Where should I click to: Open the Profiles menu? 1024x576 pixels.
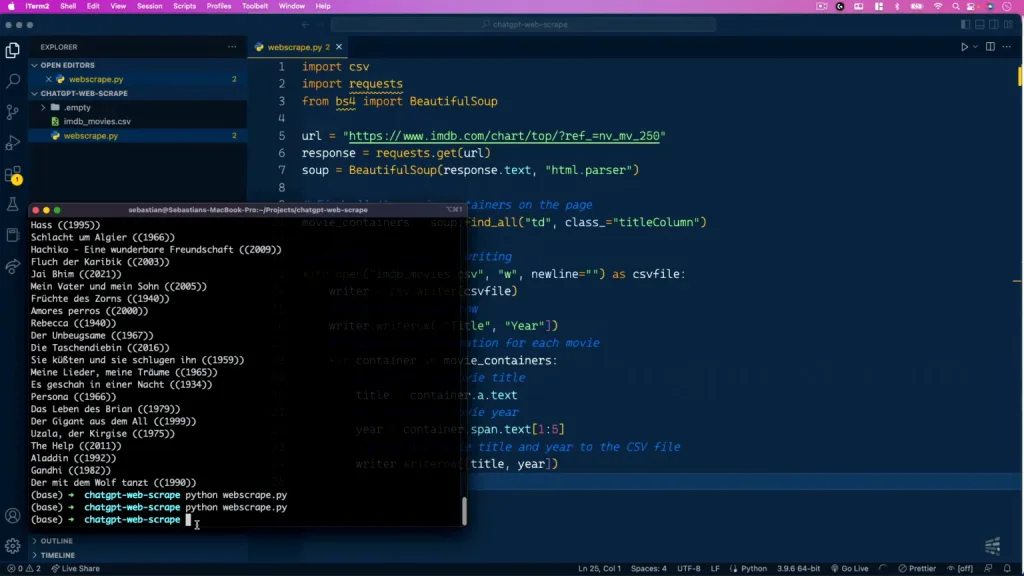click(219, 6)
